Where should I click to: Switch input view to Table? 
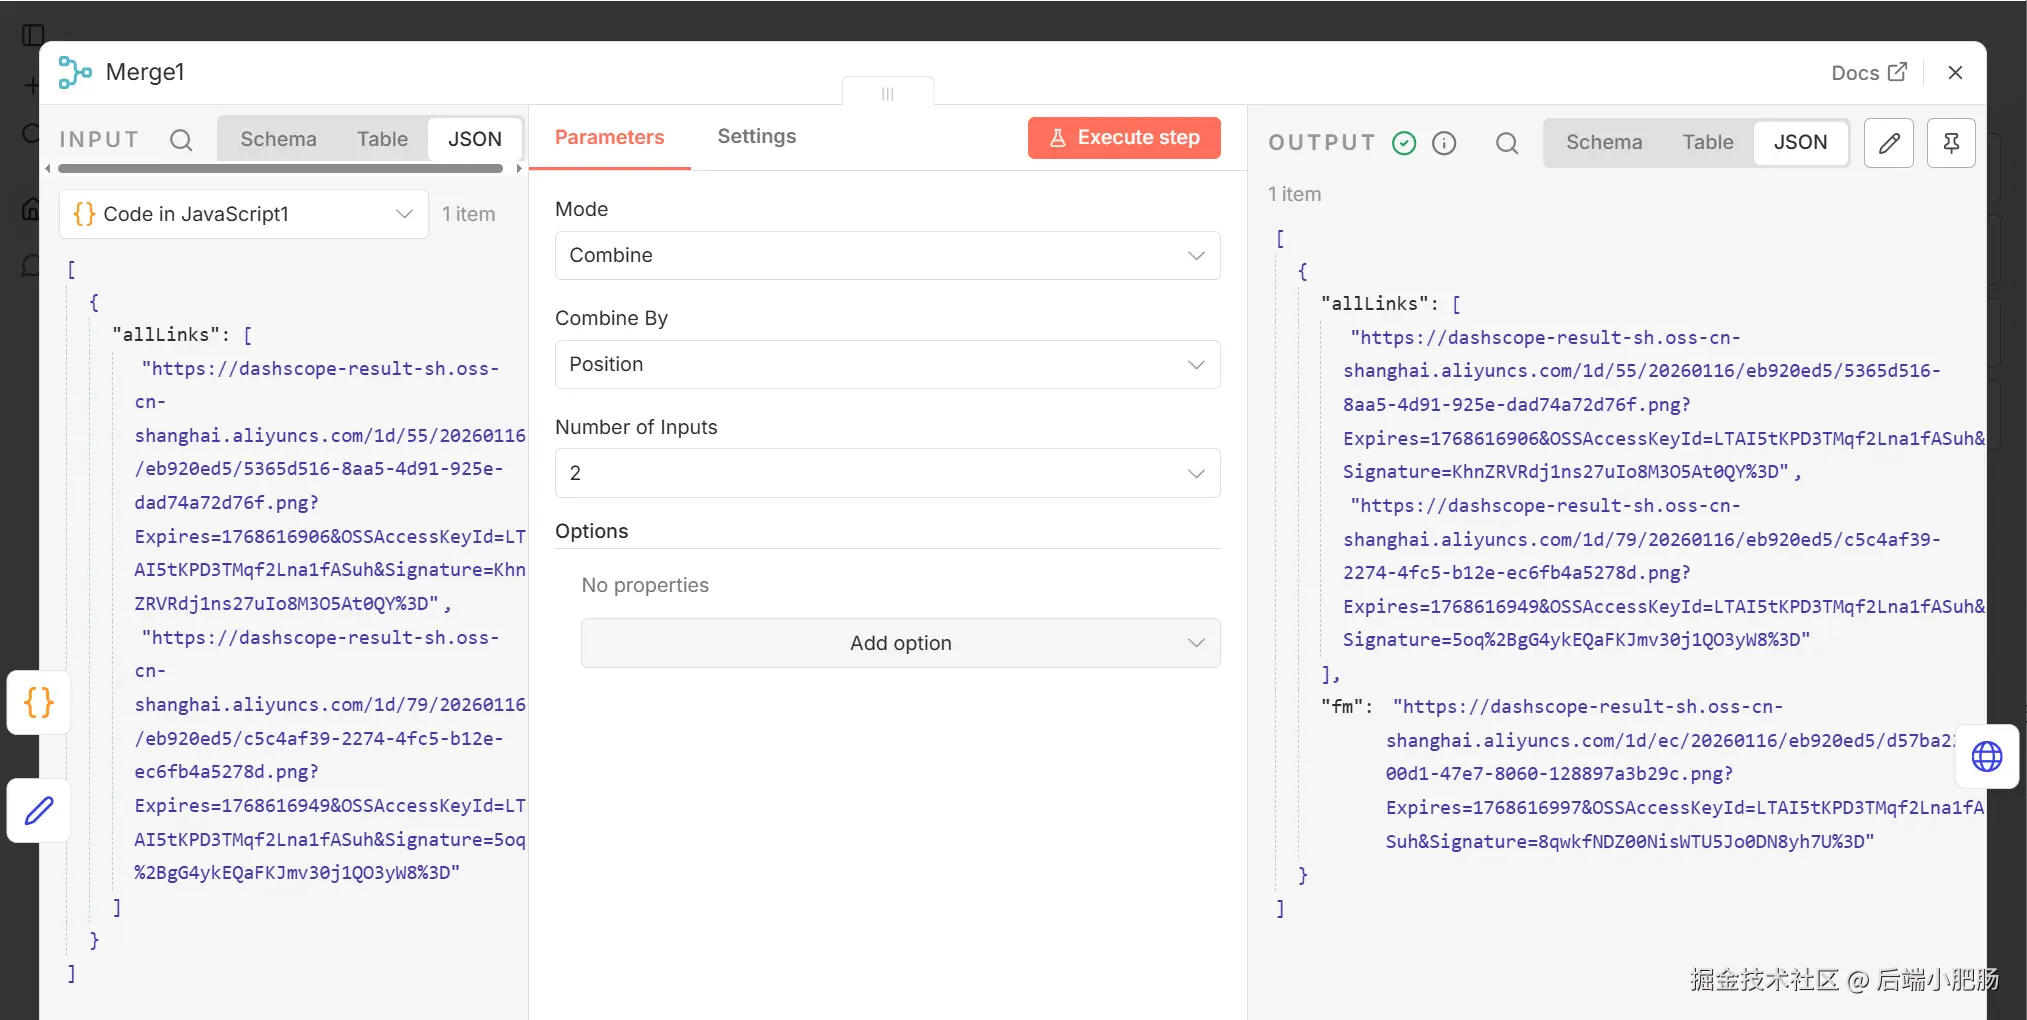pos(382,139)
